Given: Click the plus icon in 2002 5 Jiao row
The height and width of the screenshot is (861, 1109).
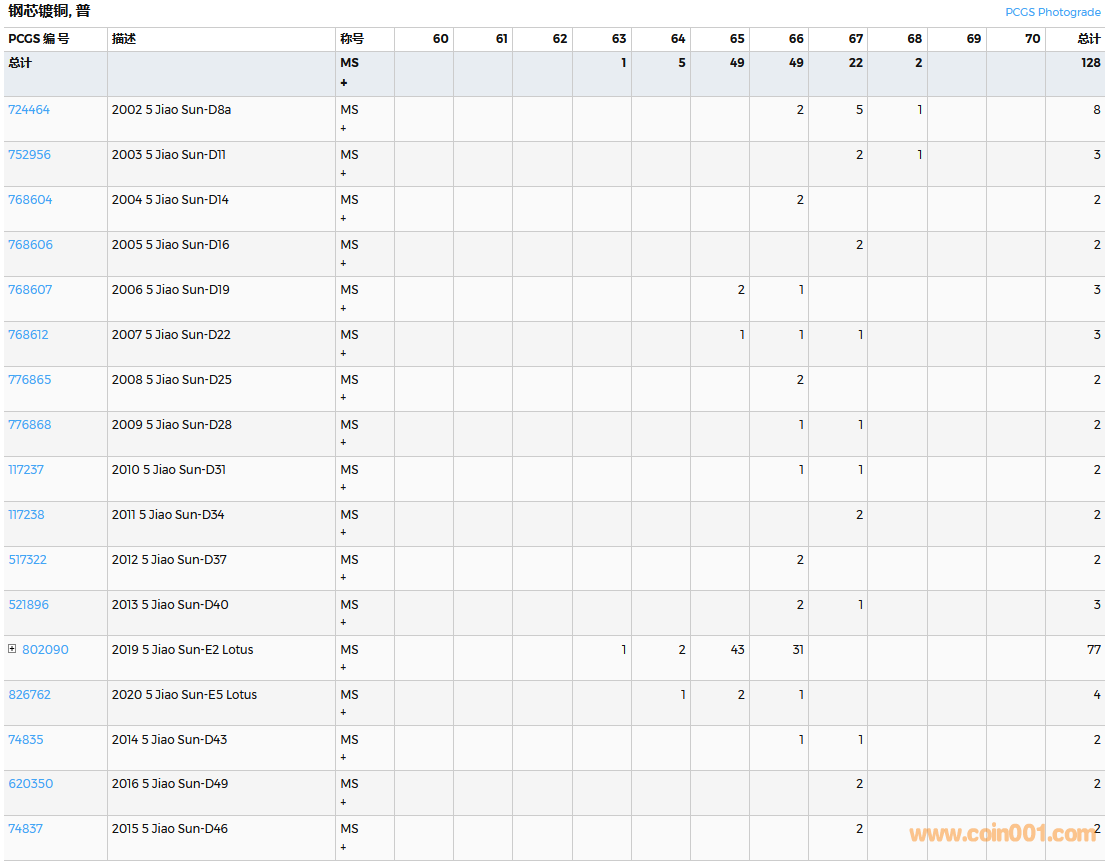Looking at the screenshot, I should point(343,128).
